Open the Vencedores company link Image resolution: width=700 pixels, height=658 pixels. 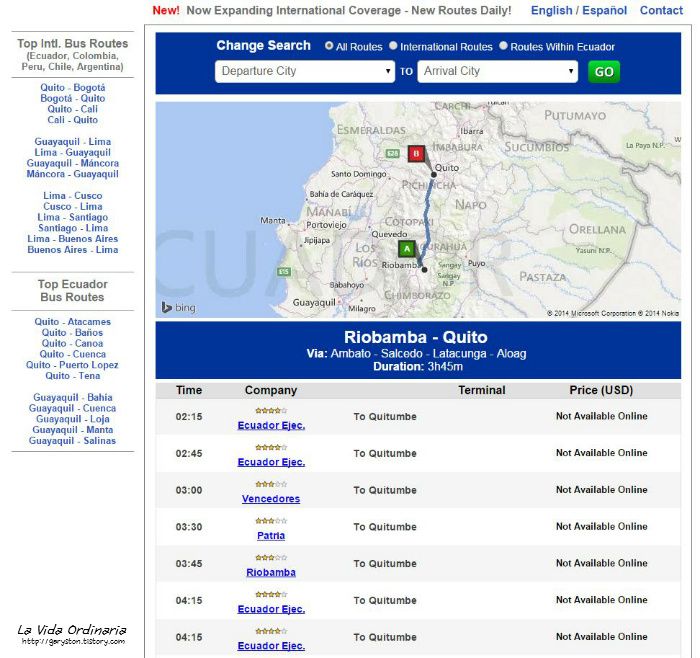tap(271, 499)
